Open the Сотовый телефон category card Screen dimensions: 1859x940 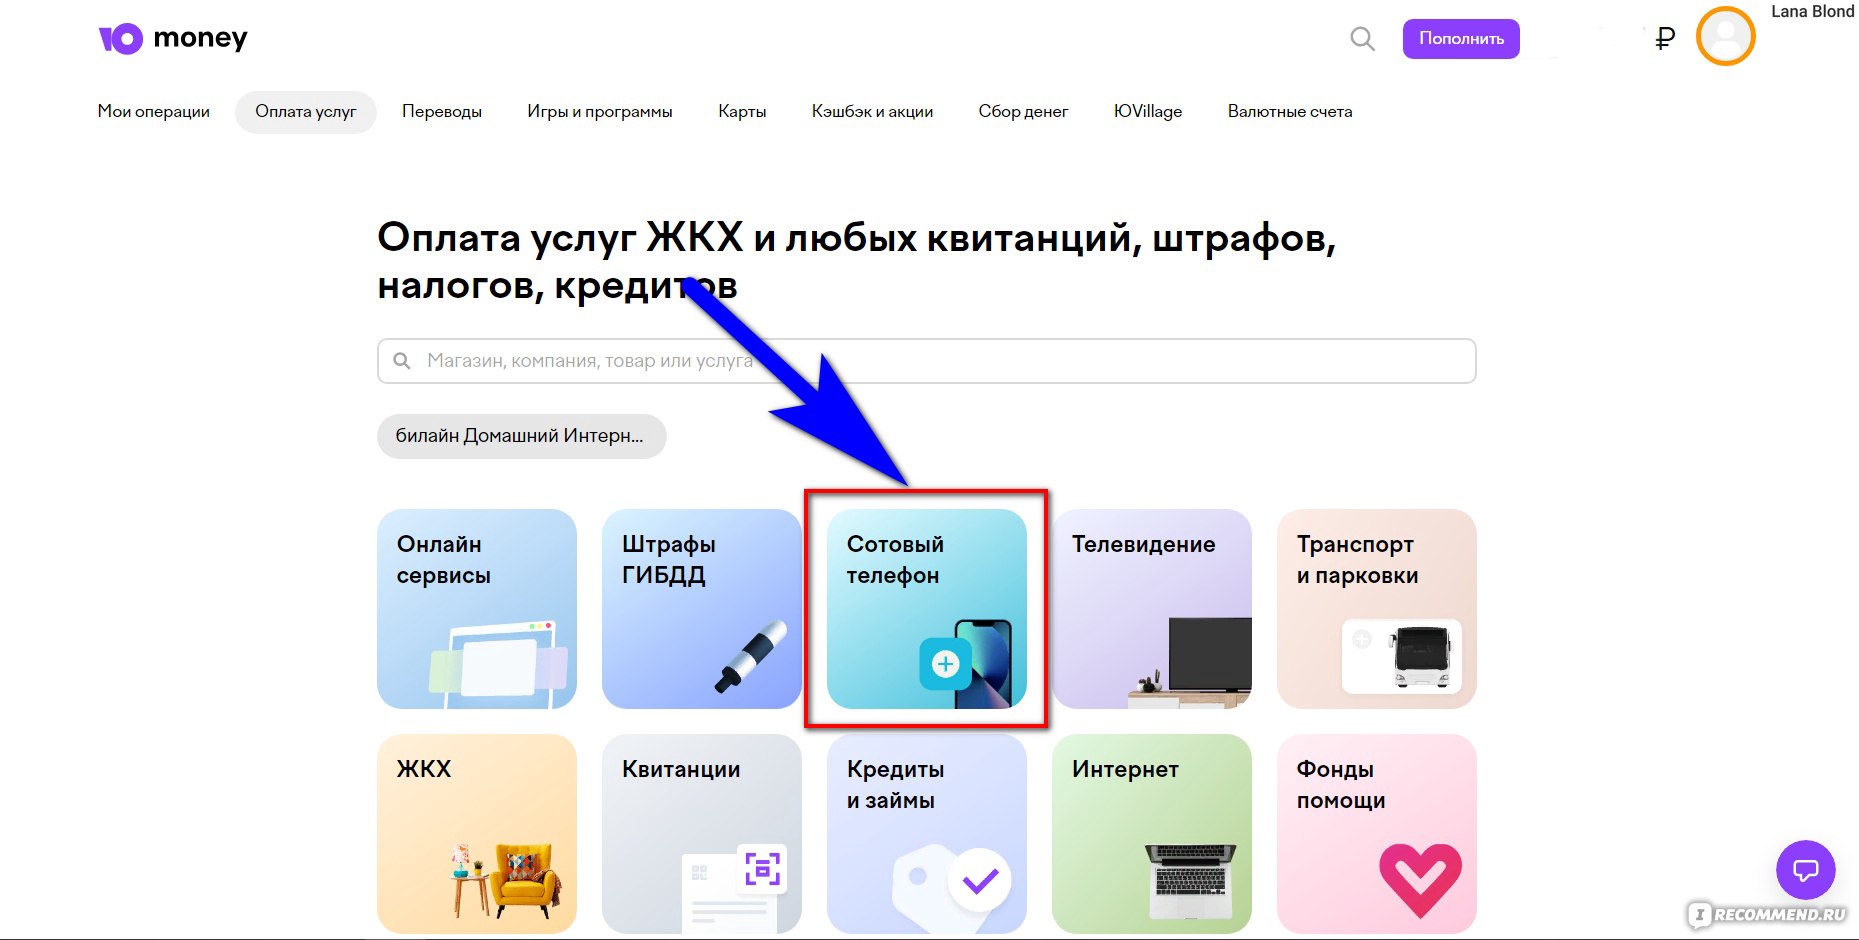coord(927,609)
